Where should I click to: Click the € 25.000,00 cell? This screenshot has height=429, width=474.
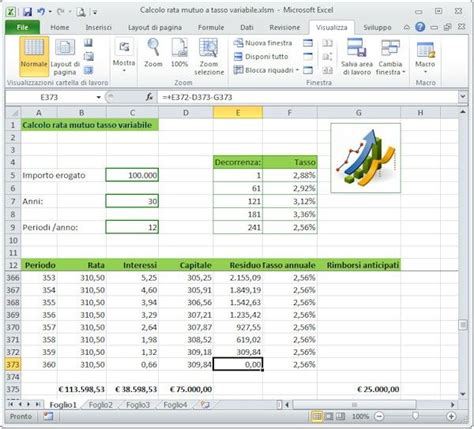(359, 389)
